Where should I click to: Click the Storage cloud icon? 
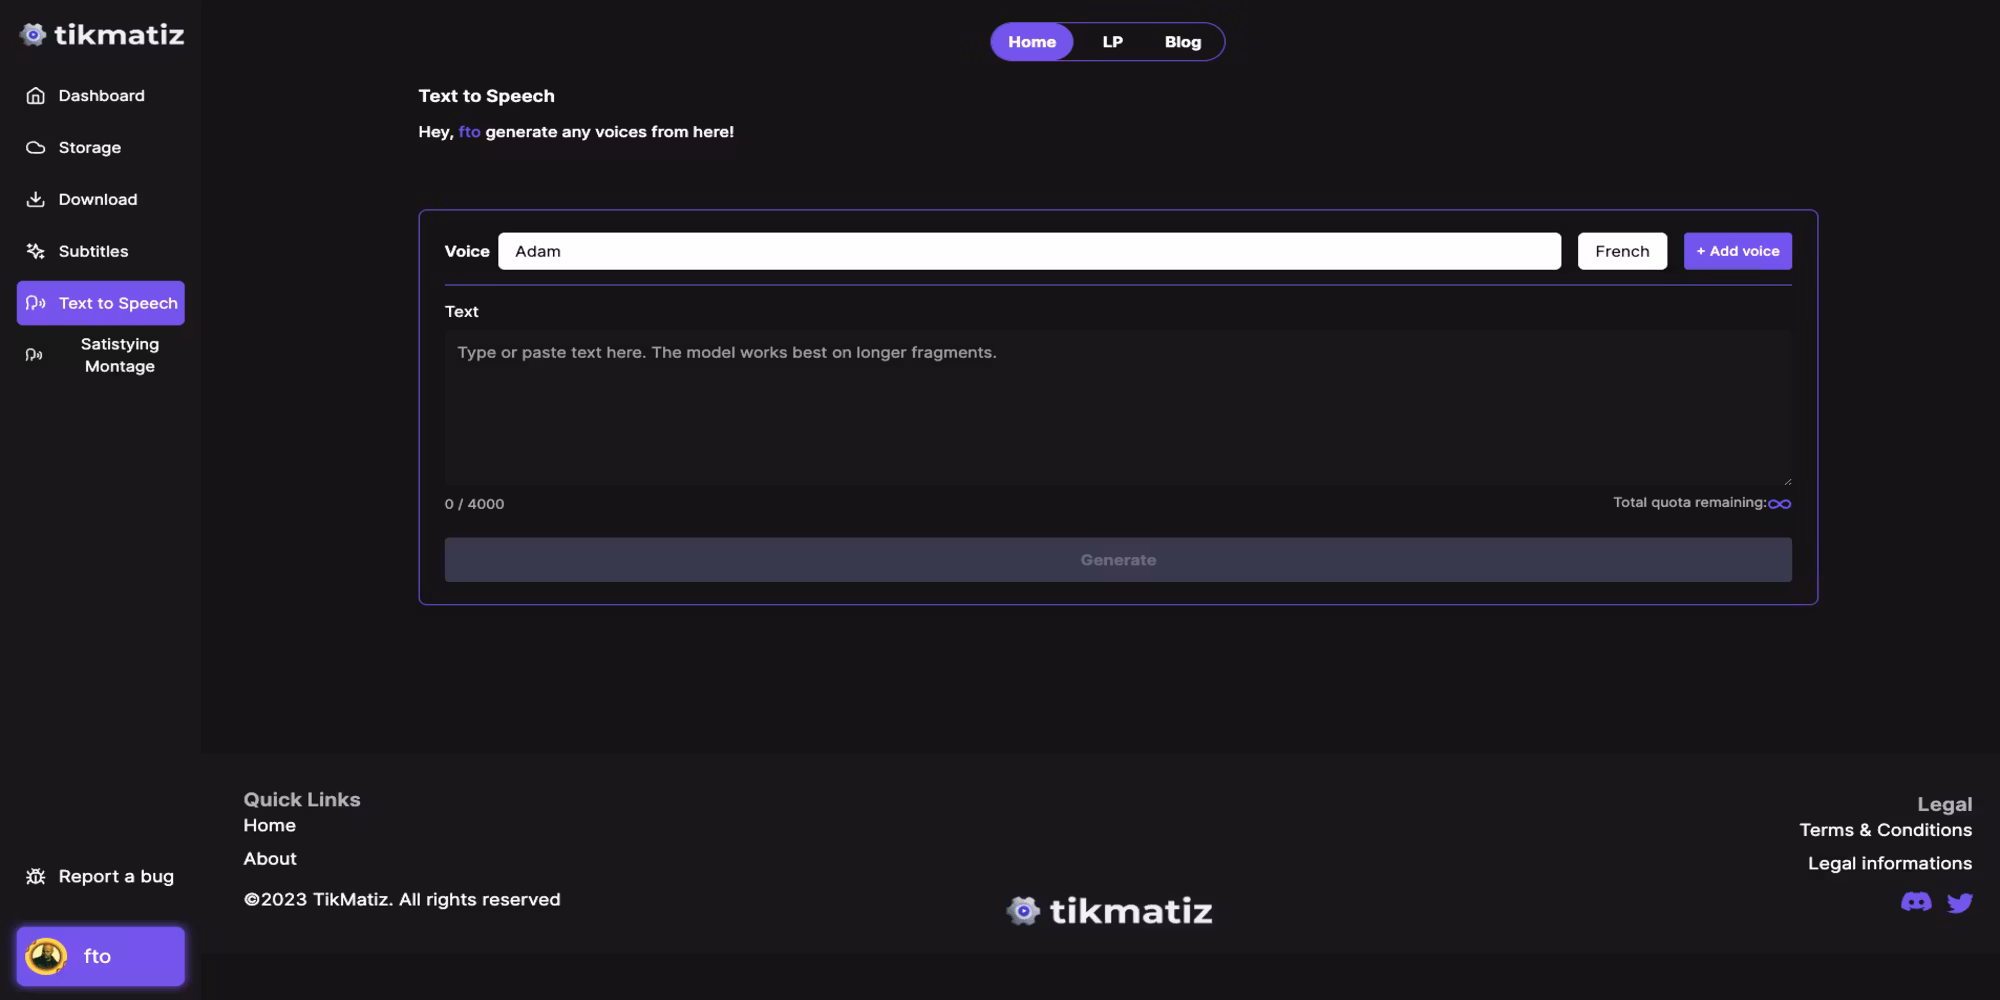(x=36, y=148)
